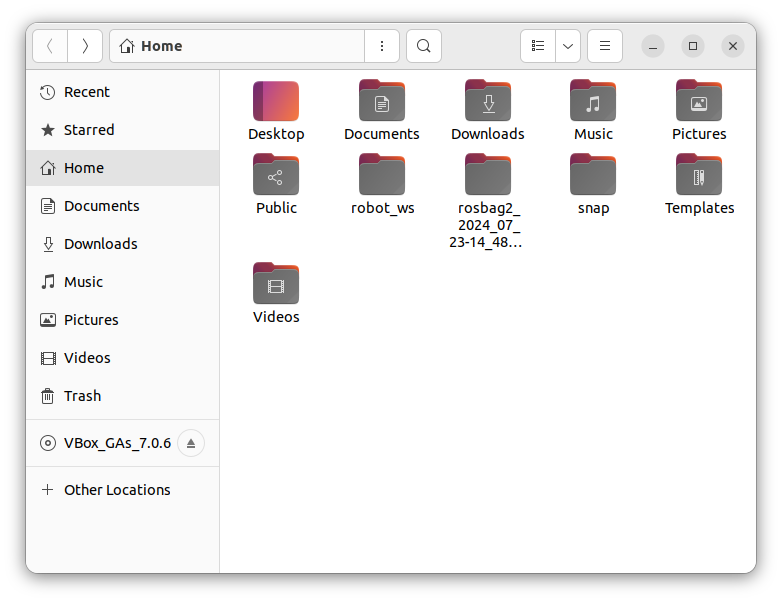This screenshot has height=602, width=782.
Task: Select the Desktop folder icon
Action: 276,101
